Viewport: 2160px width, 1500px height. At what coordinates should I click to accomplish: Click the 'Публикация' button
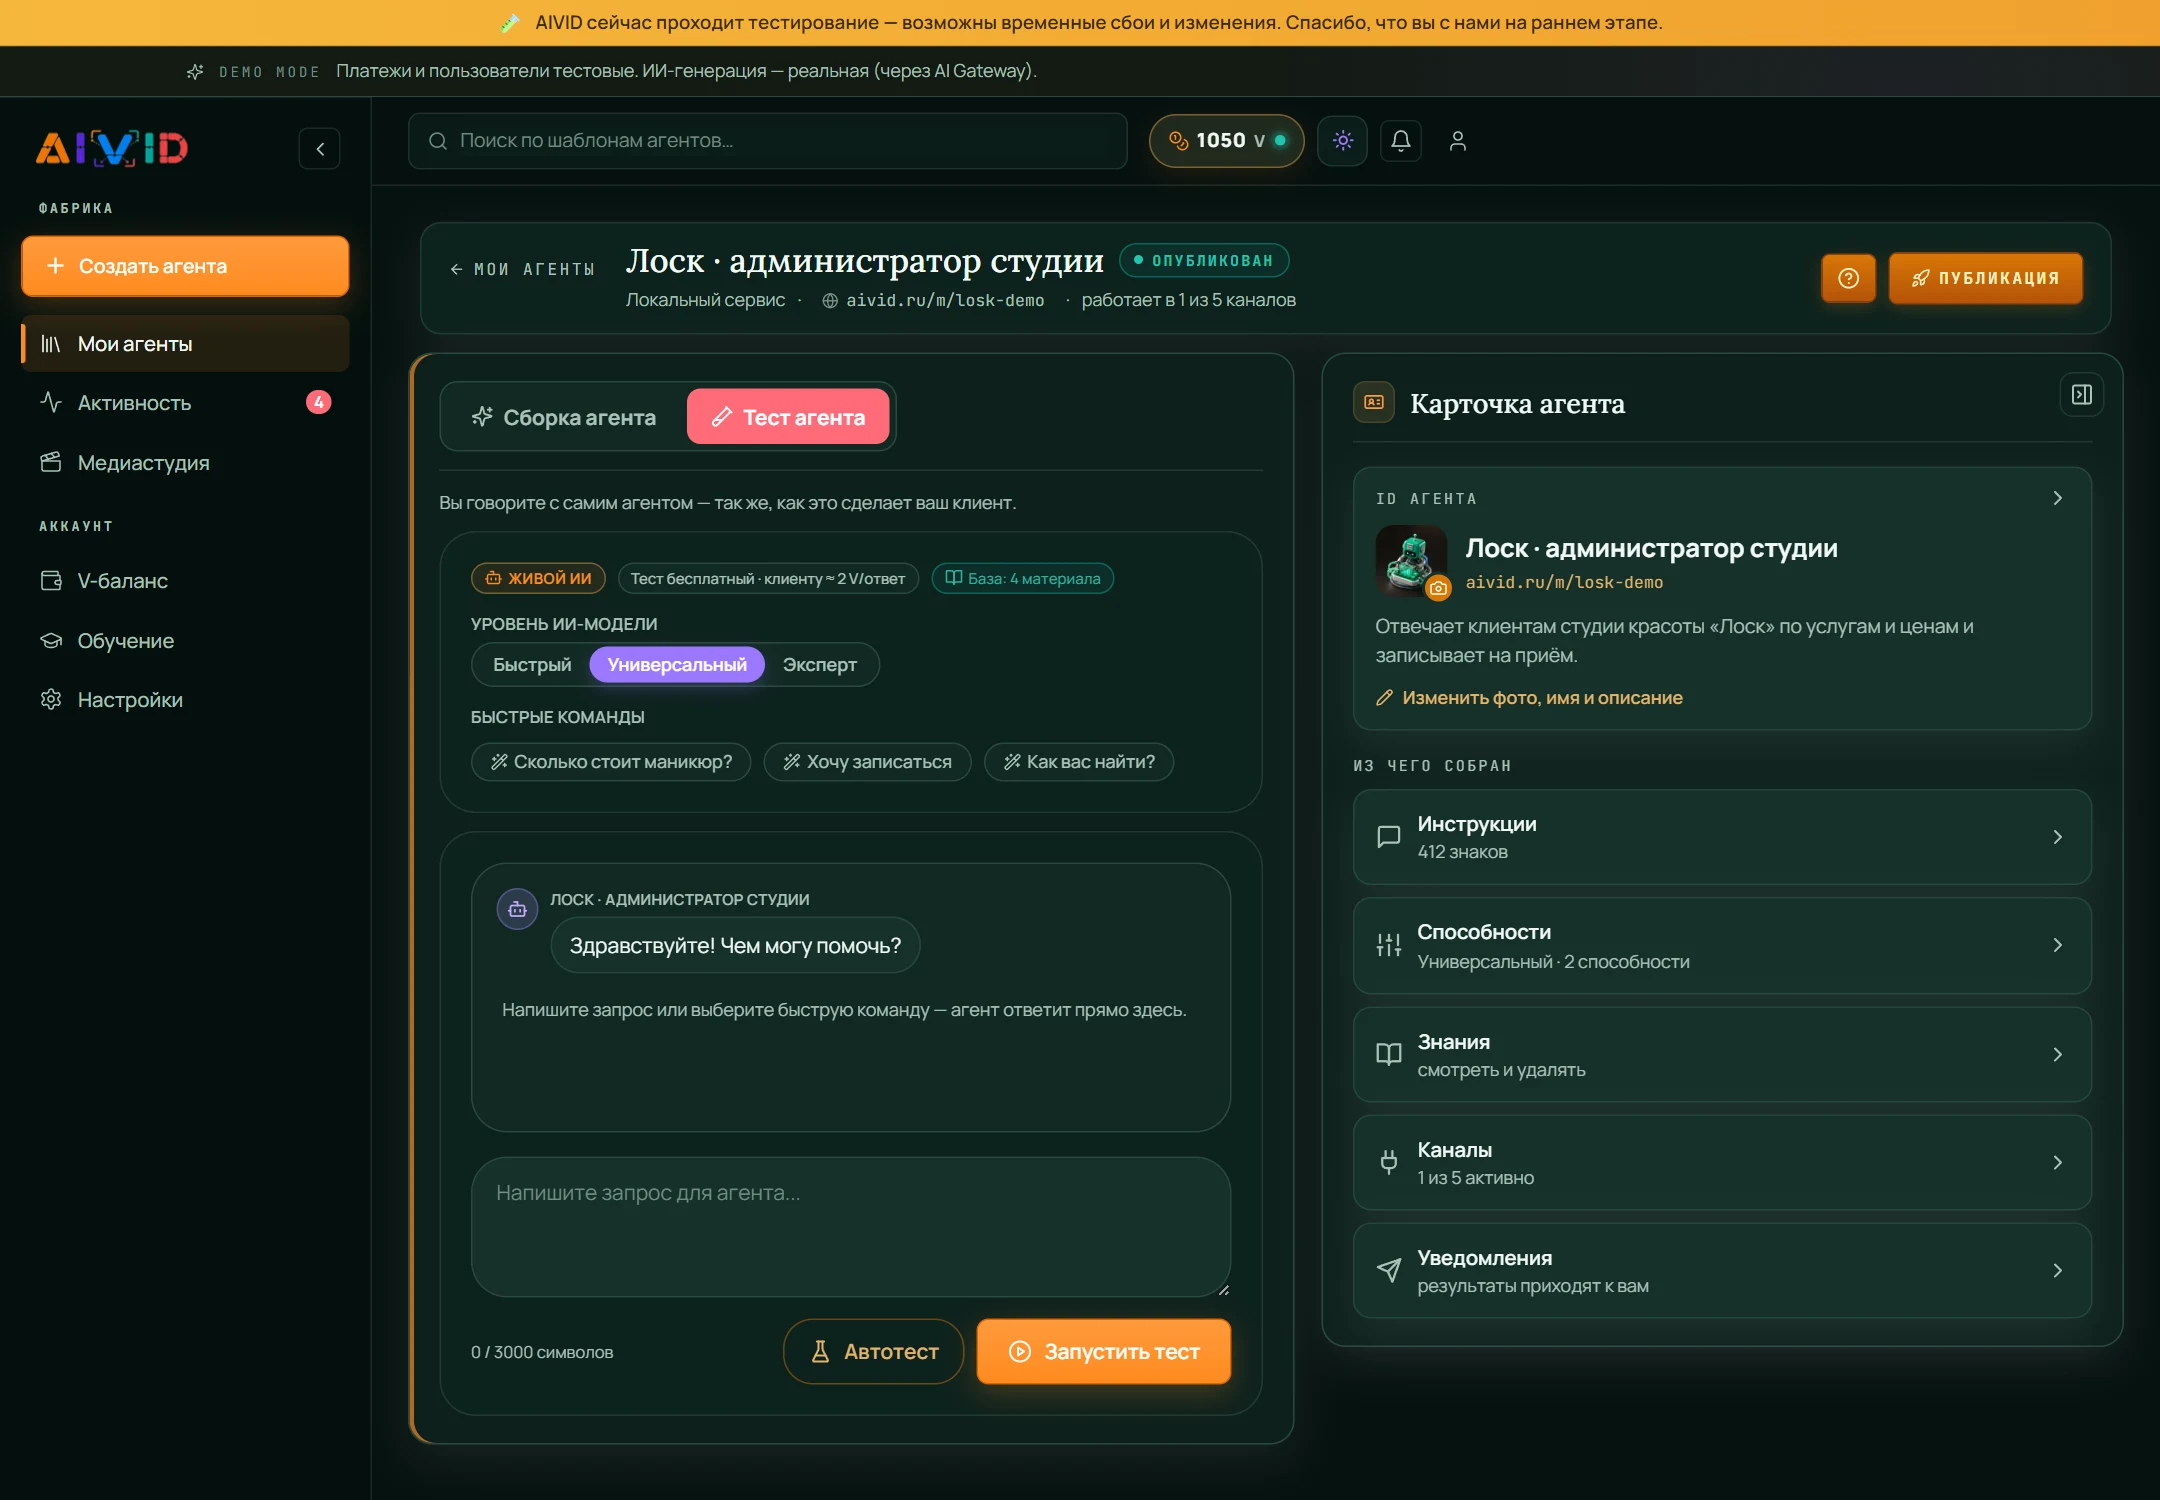pyautogui.click(x=1986, y=278)
